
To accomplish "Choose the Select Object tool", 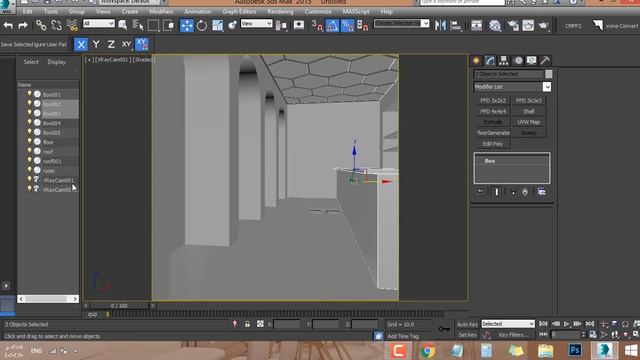I will click(122, 25).
